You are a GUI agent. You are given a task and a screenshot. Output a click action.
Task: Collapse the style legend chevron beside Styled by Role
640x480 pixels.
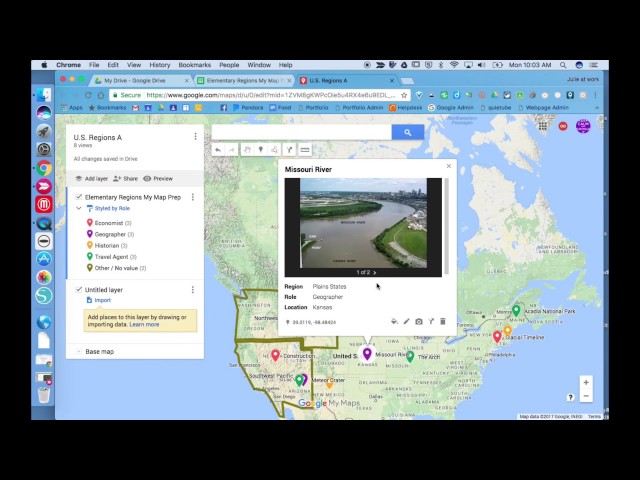(79, 208)
